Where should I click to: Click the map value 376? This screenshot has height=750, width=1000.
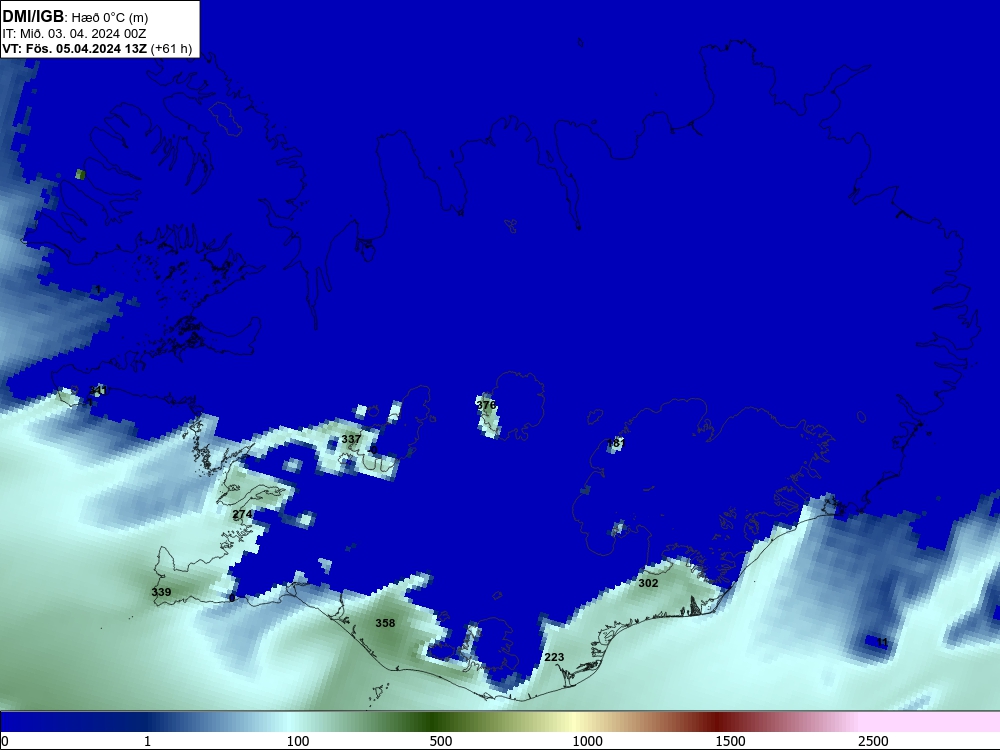click(x=486, y=405)
